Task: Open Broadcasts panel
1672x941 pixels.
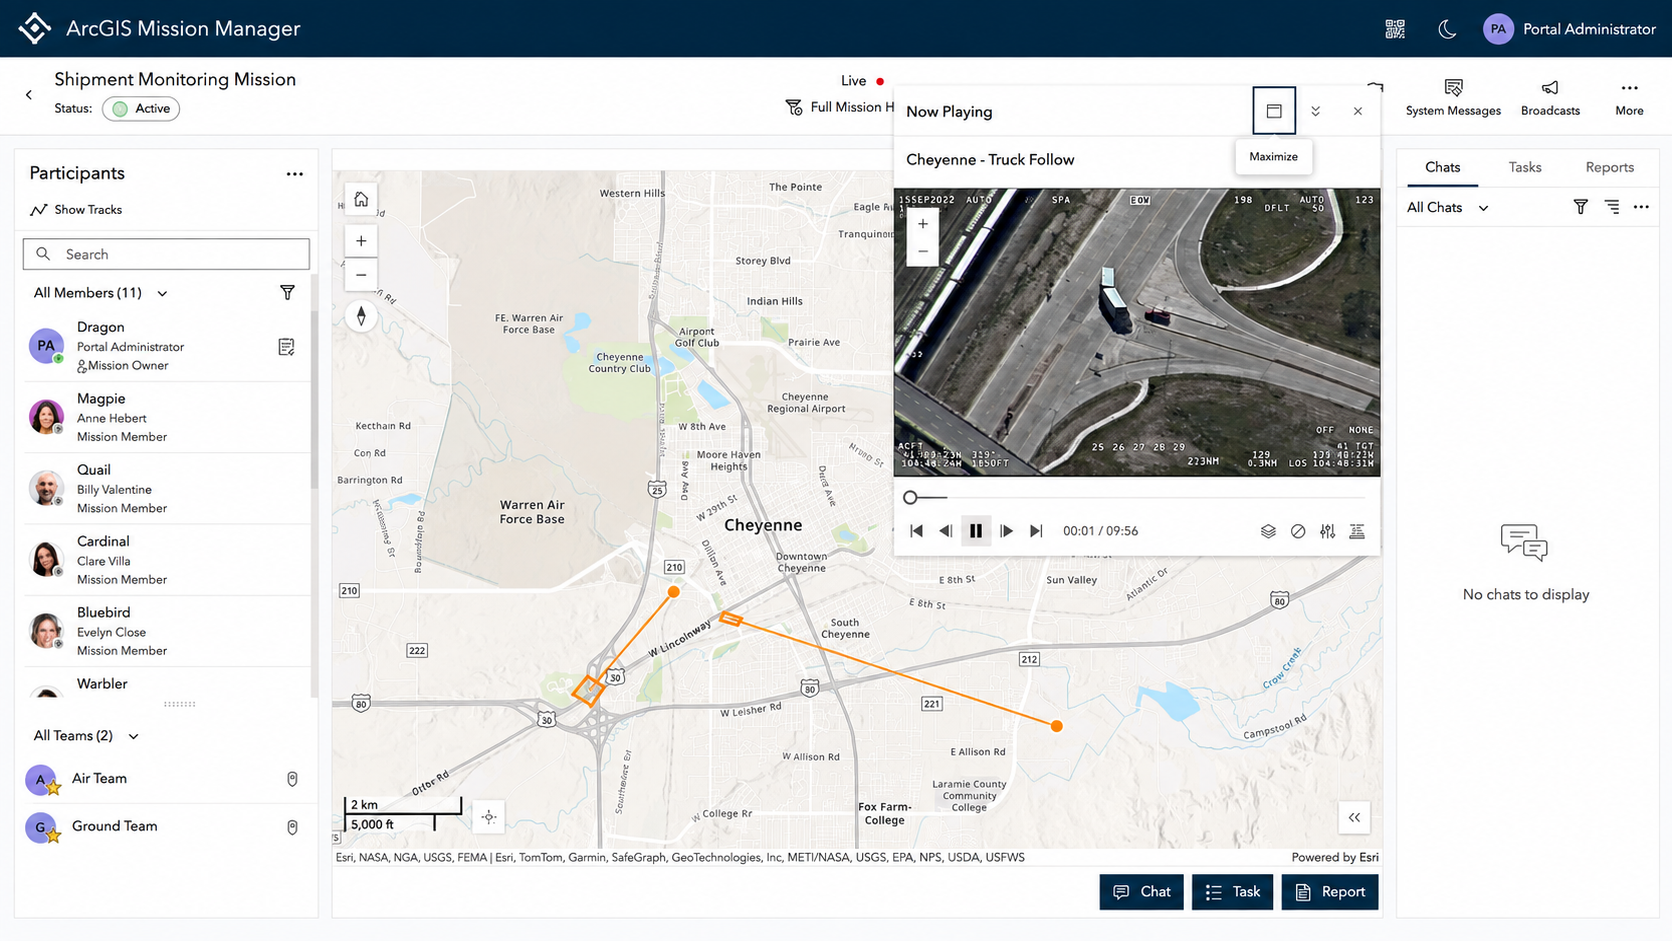Action: click(x=1550, y=98)
